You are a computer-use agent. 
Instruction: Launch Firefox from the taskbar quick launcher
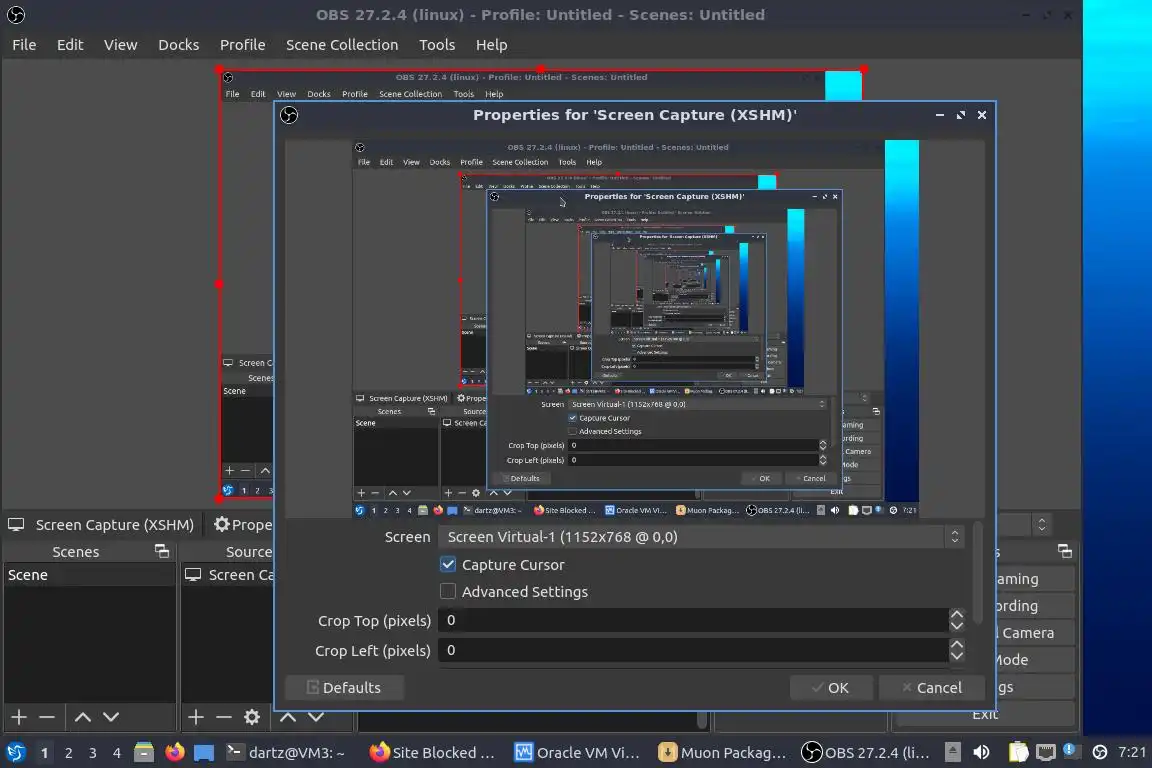click(175, 753)
